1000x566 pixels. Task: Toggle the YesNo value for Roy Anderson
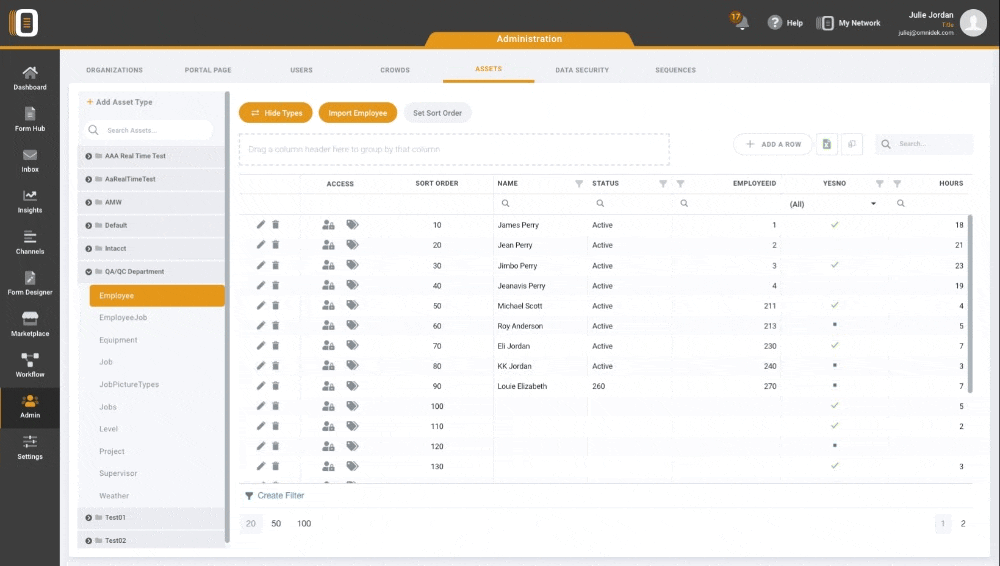[x=834, y=326]
